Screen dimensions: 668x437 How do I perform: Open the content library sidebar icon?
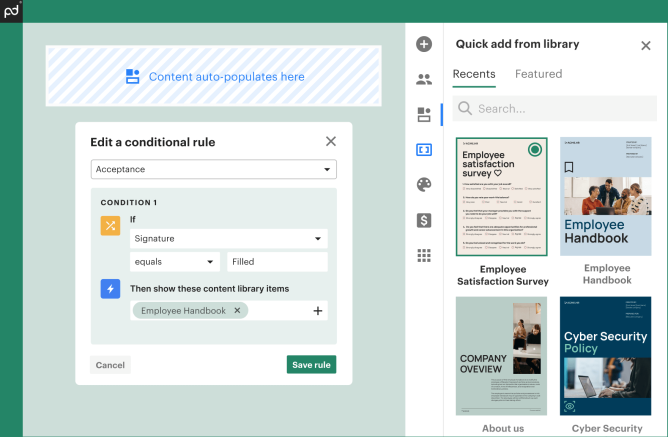[x=424, y=115]
